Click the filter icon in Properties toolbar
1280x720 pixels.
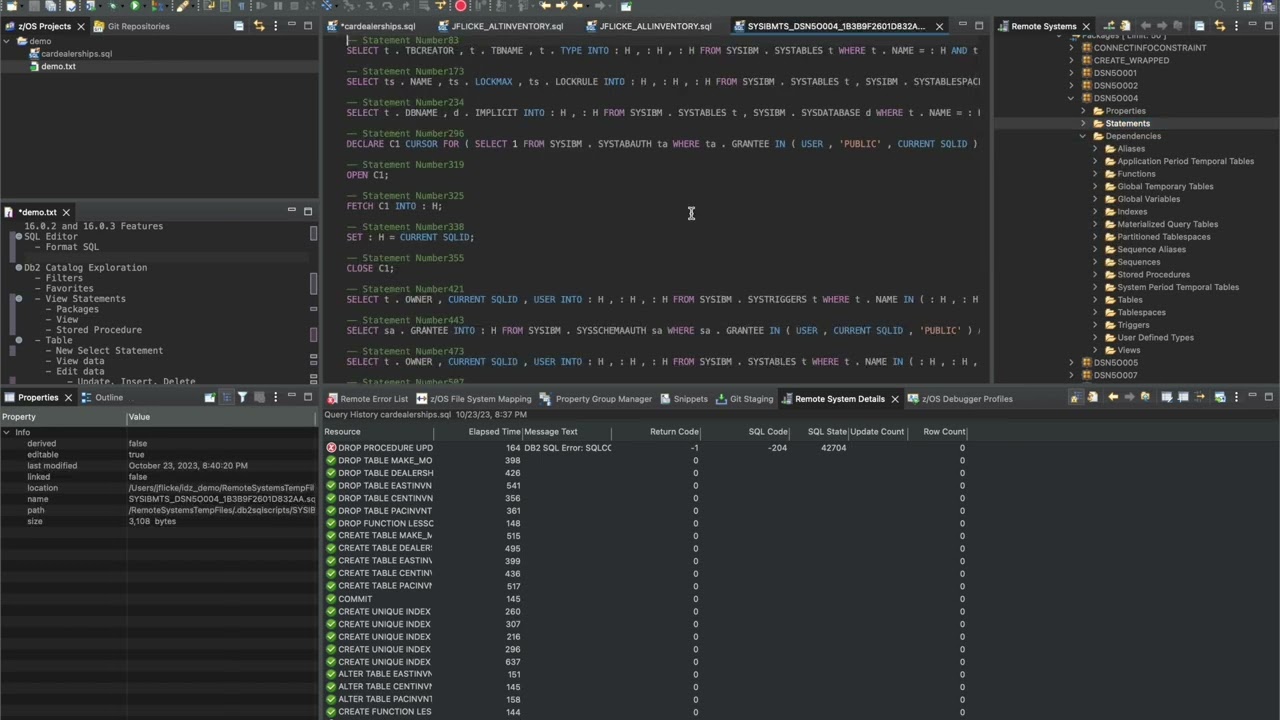click(x=242, y=398)
